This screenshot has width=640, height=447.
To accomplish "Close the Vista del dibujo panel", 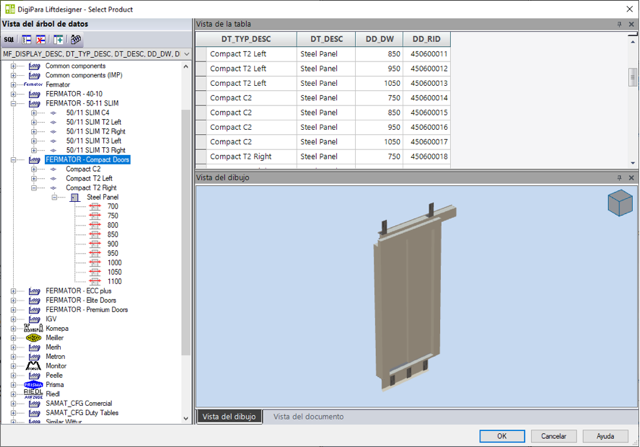I will pyautogui.click(x=631, y=178).
